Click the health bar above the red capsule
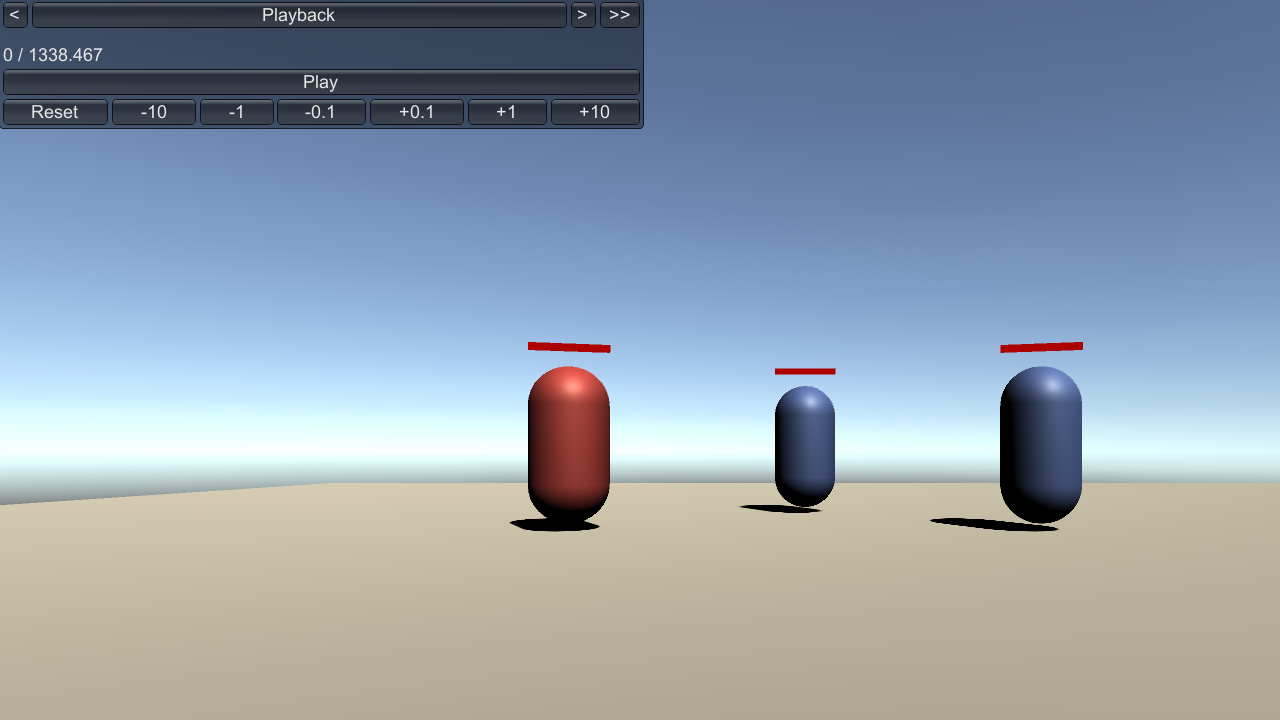 pyautogui.click(x=568, y=347)
